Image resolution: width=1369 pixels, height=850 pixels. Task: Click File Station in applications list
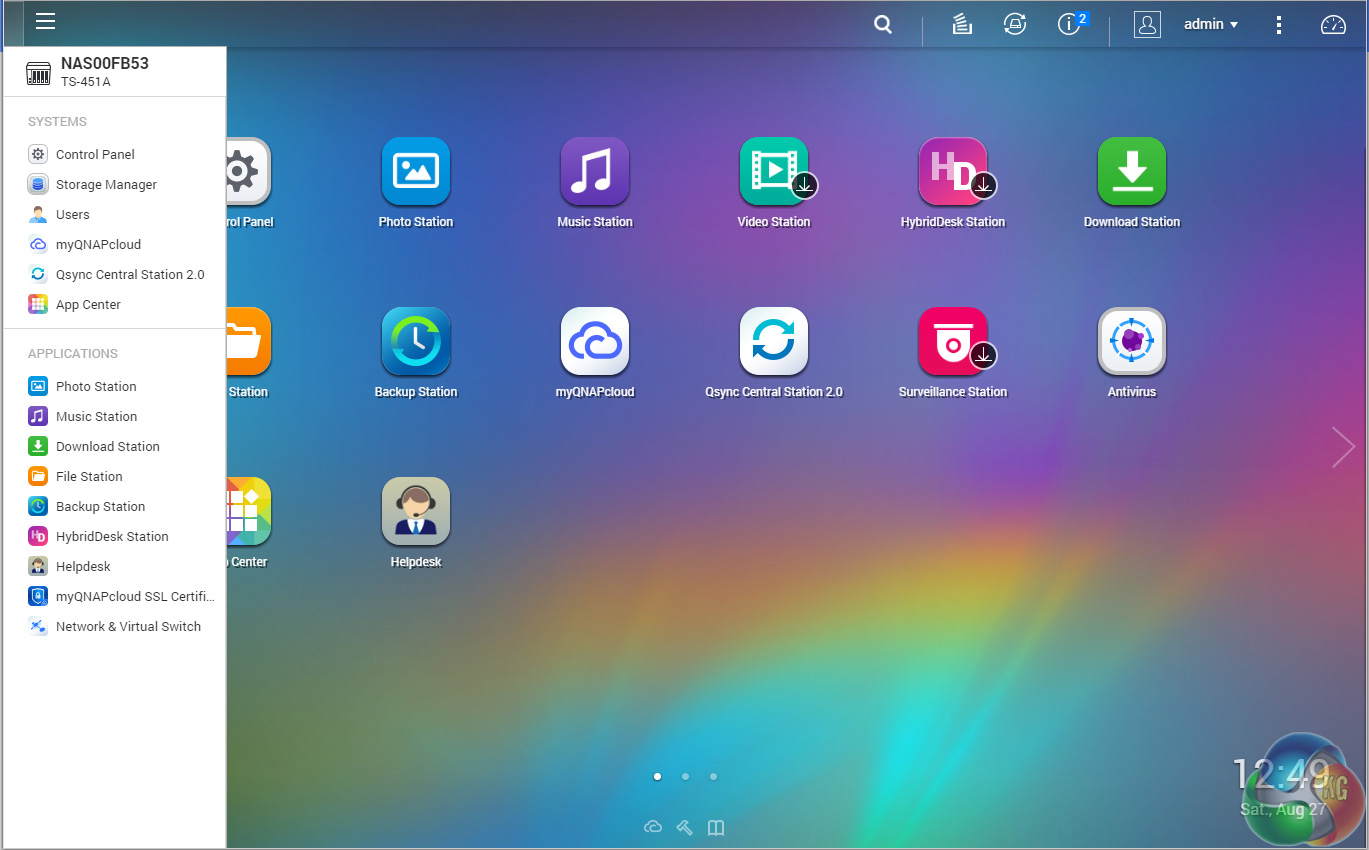(x=89, y=477)
